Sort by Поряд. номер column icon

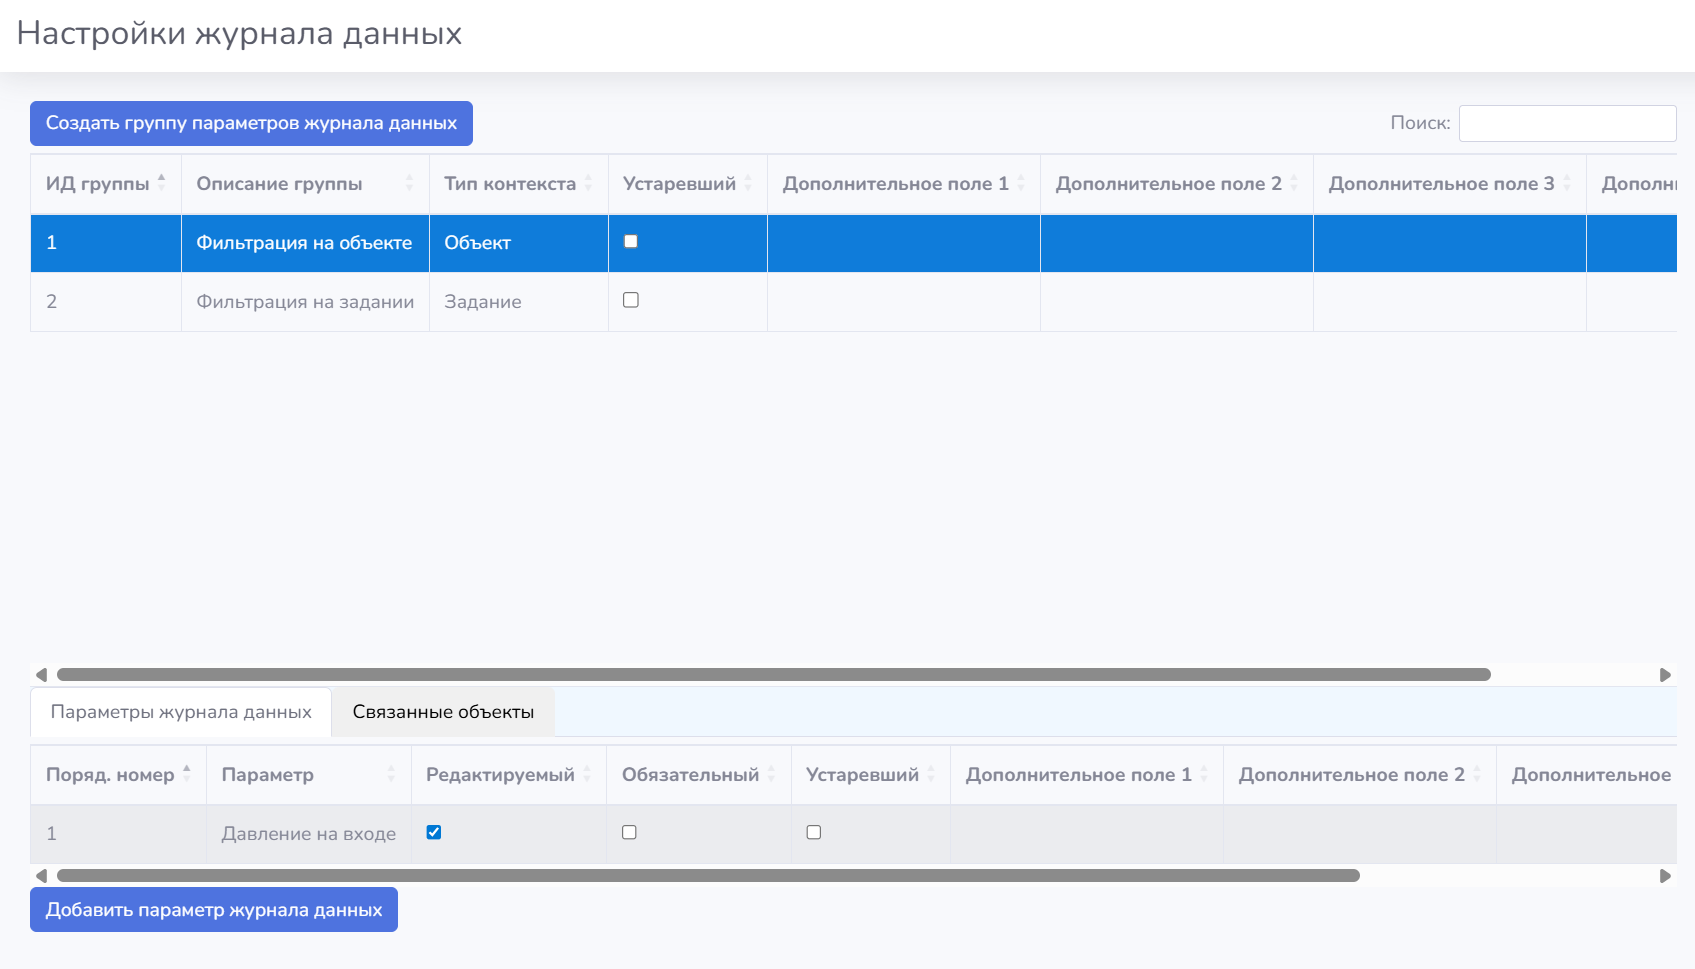[186, 774]
